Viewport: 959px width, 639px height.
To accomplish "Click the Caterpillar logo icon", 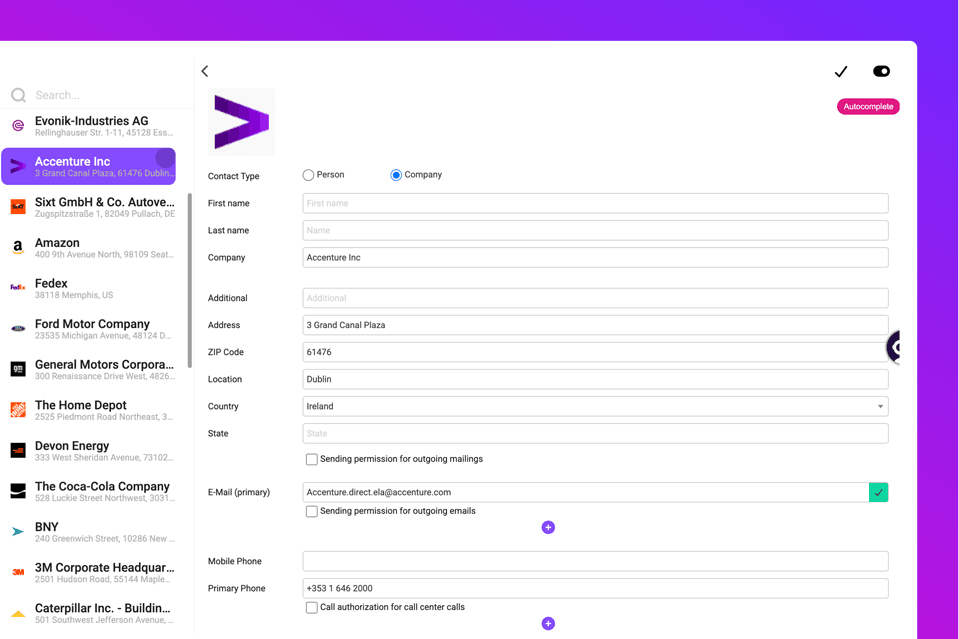I will [18, 613].
